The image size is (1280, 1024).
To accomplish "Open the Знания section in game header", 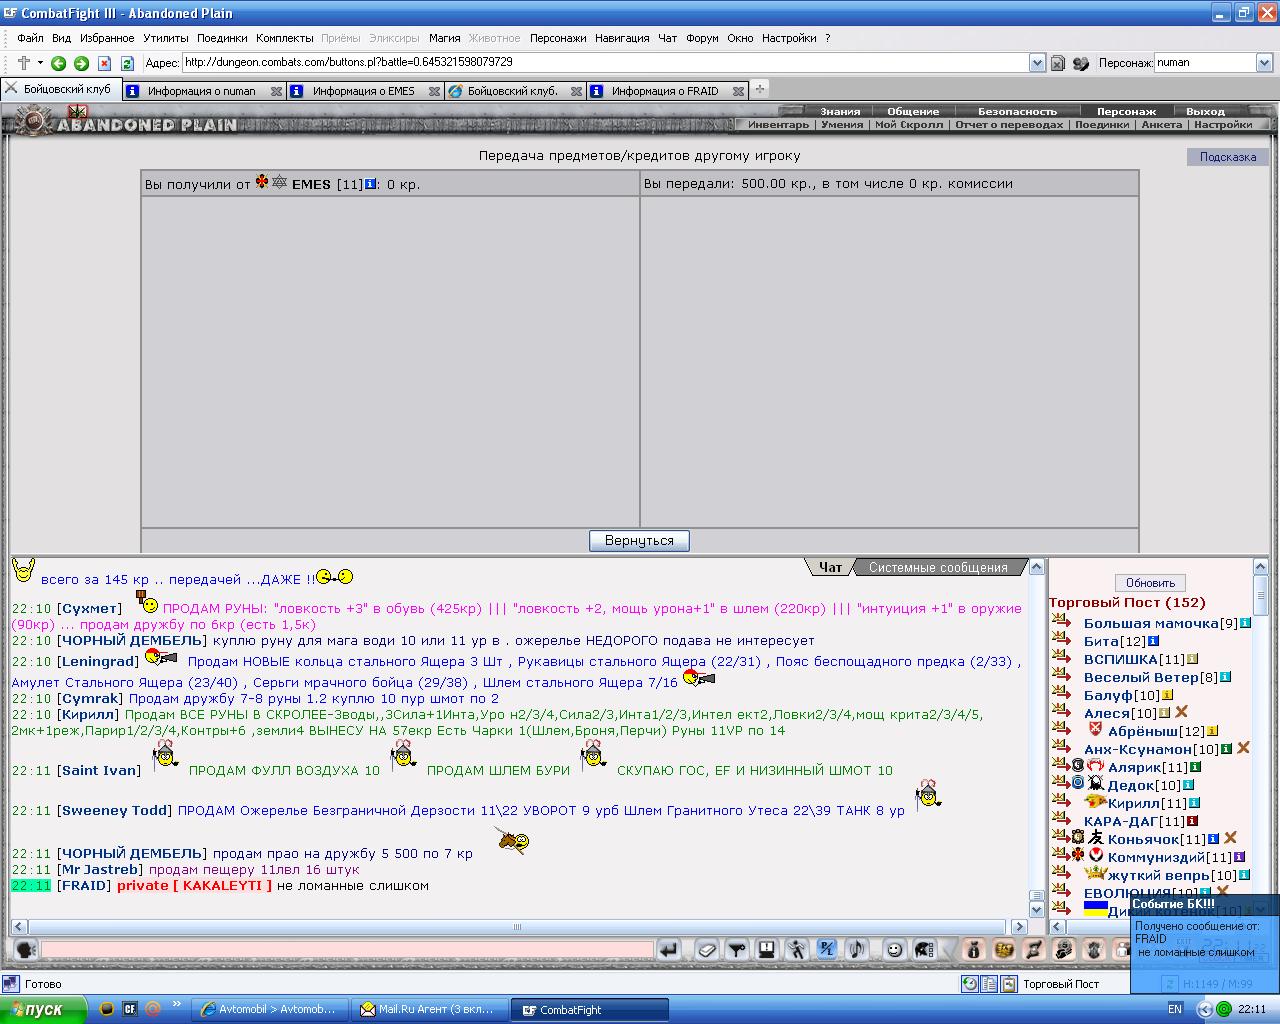I will point(840,111).
